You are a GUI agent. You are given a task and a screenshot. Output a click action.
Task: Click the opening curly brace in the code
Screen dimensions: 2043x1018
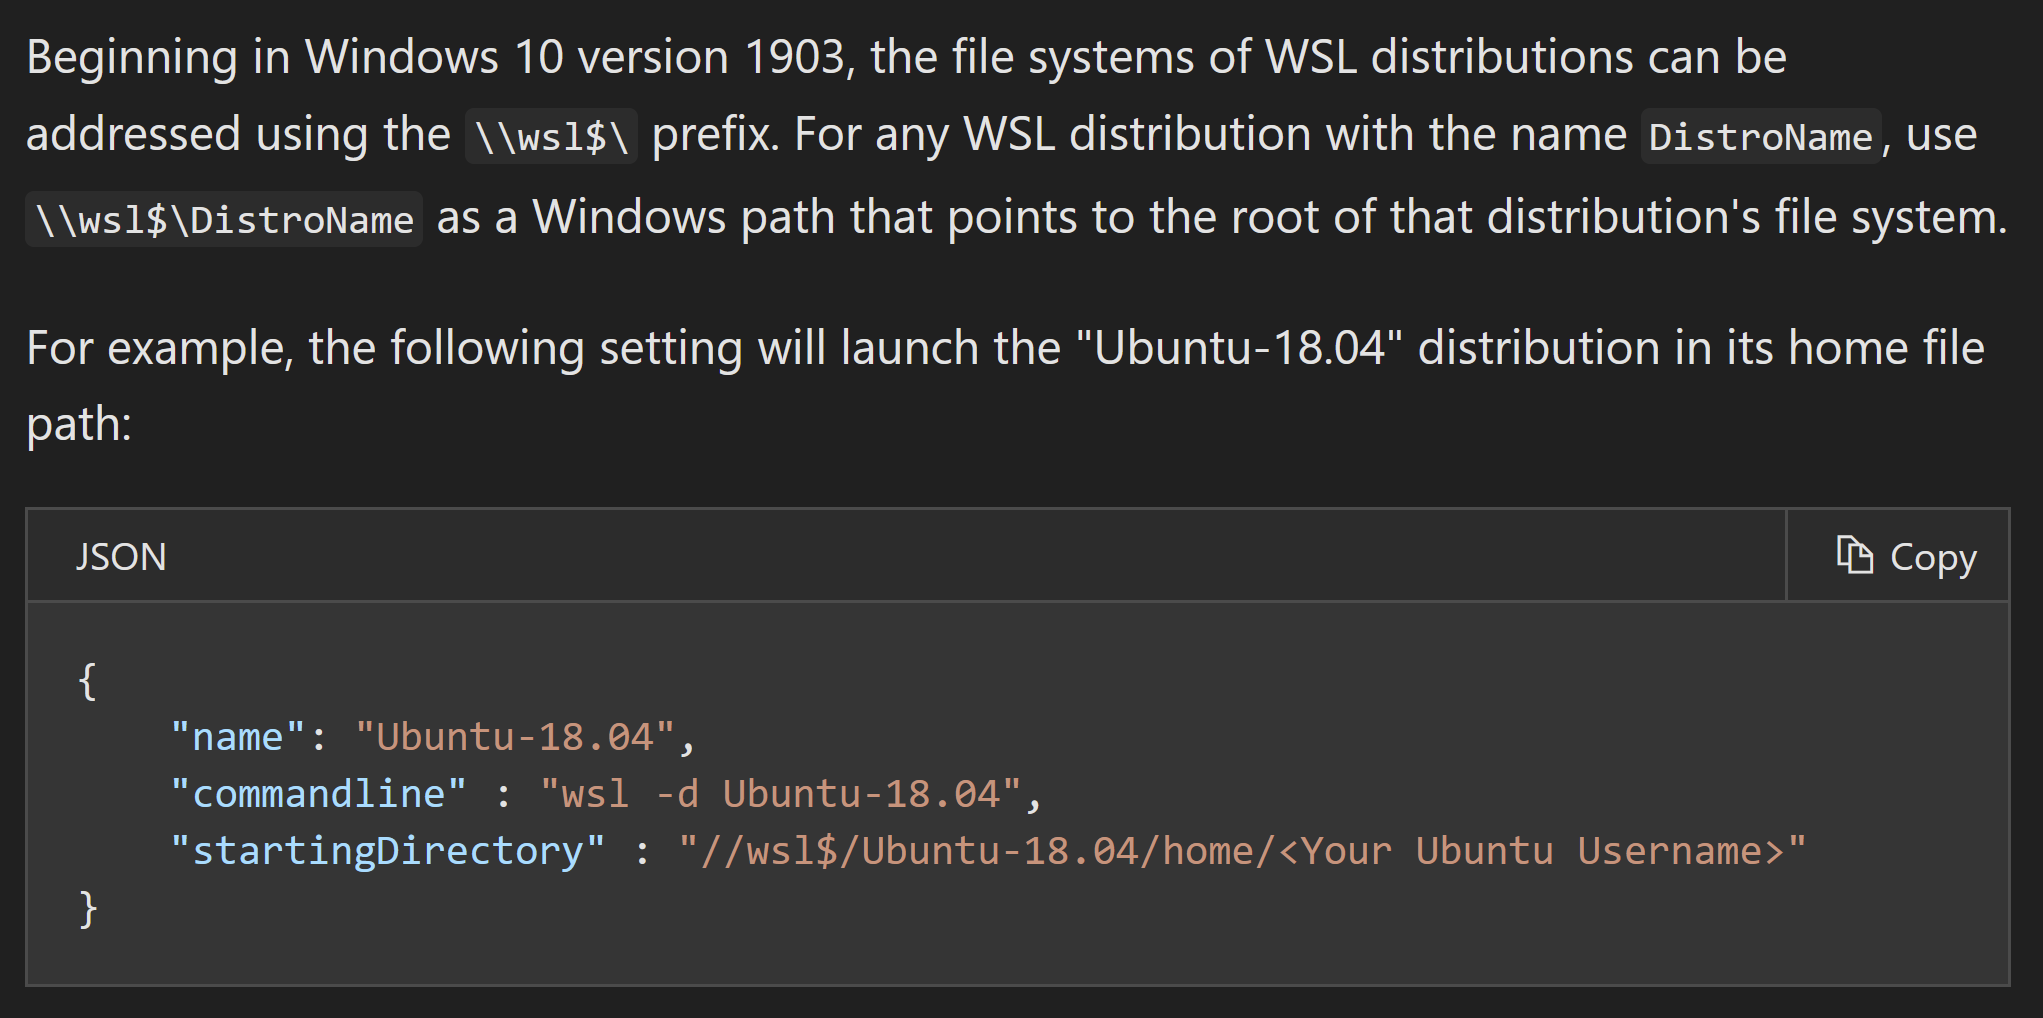point(87,679)
